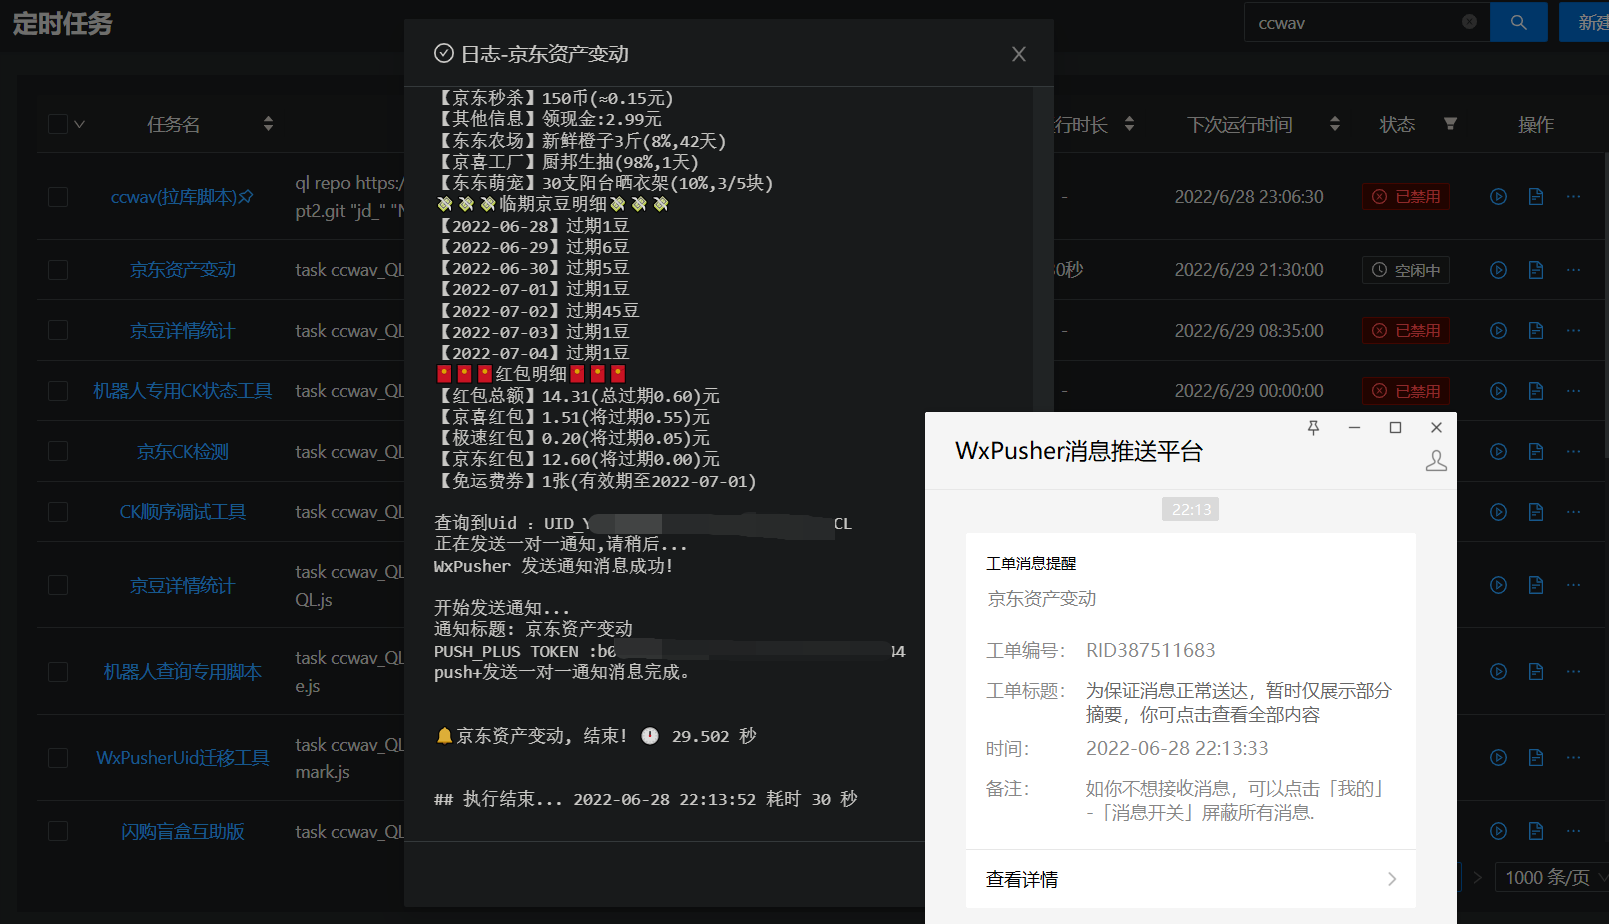Click the search magnifier button
The width and height of the screenshot is (1609, 924).
pyautogui.click(x=1518, y=22)
